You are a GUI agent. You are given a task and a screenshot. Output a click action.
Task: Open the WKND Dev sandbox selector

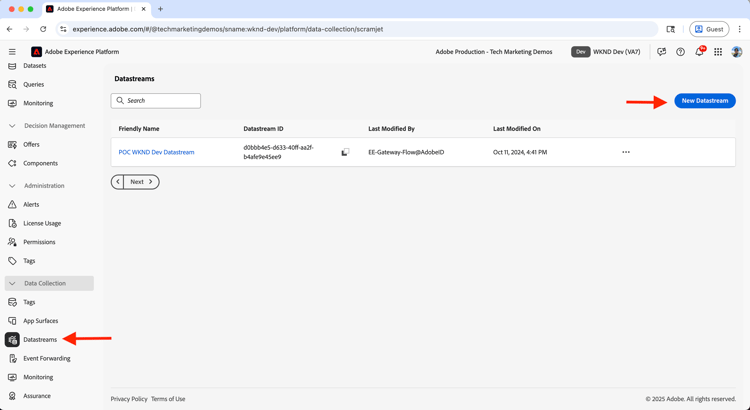click(x=606, y=52)
